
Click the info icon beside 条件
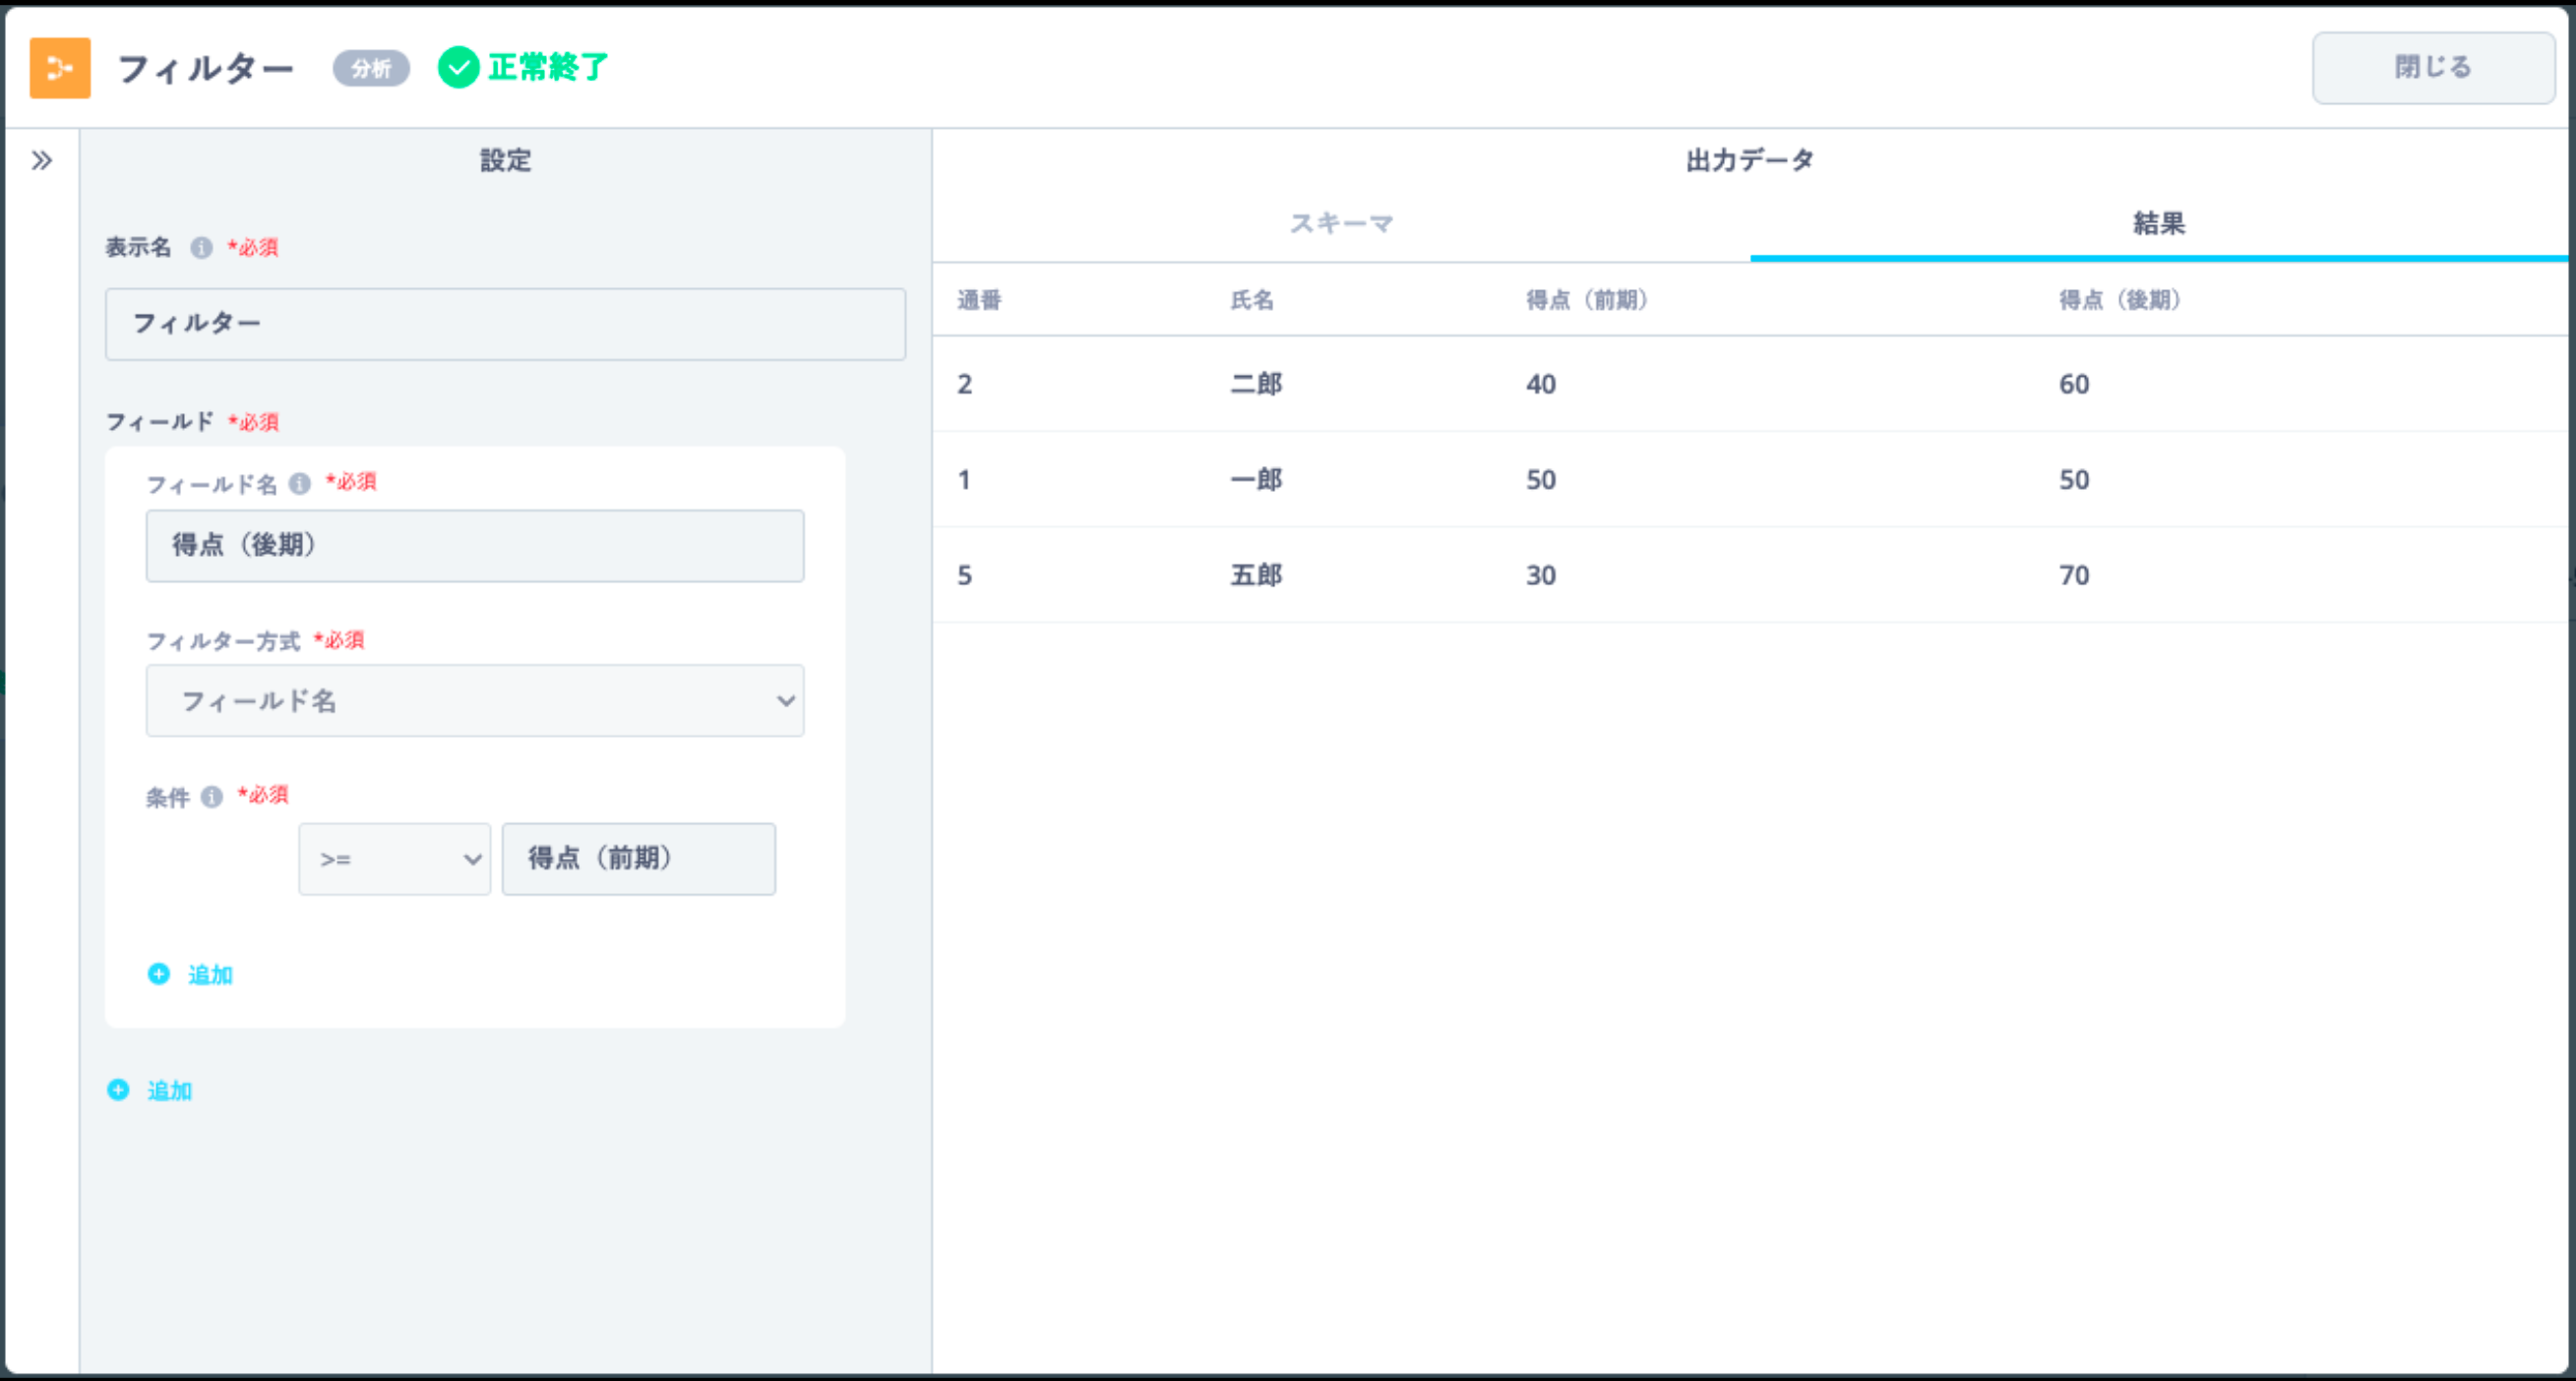(212, 797)
